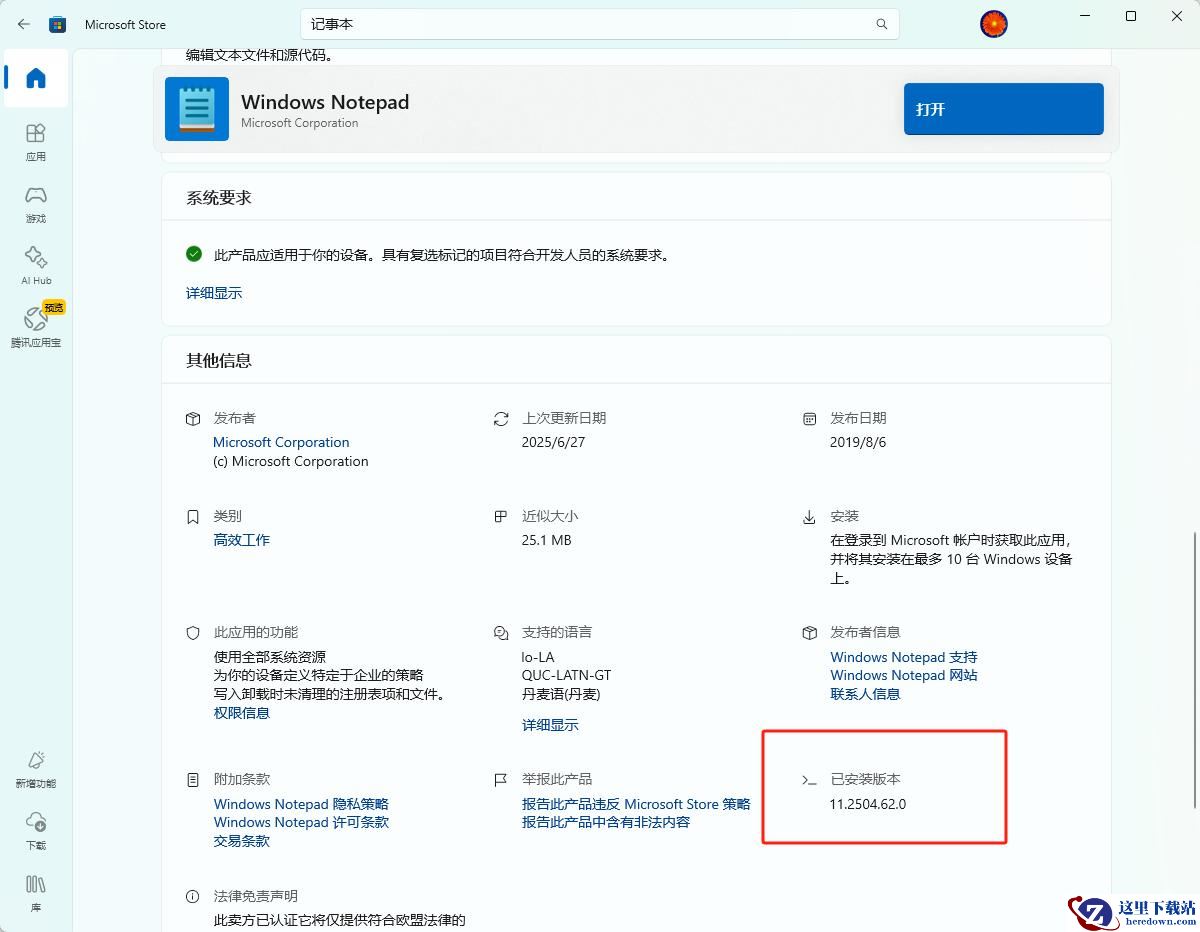Click the 其他信息 section heading
Image resolution: width=1200 pixels, height=932 pixels.
pyautogui.click(x=219, y=360)
